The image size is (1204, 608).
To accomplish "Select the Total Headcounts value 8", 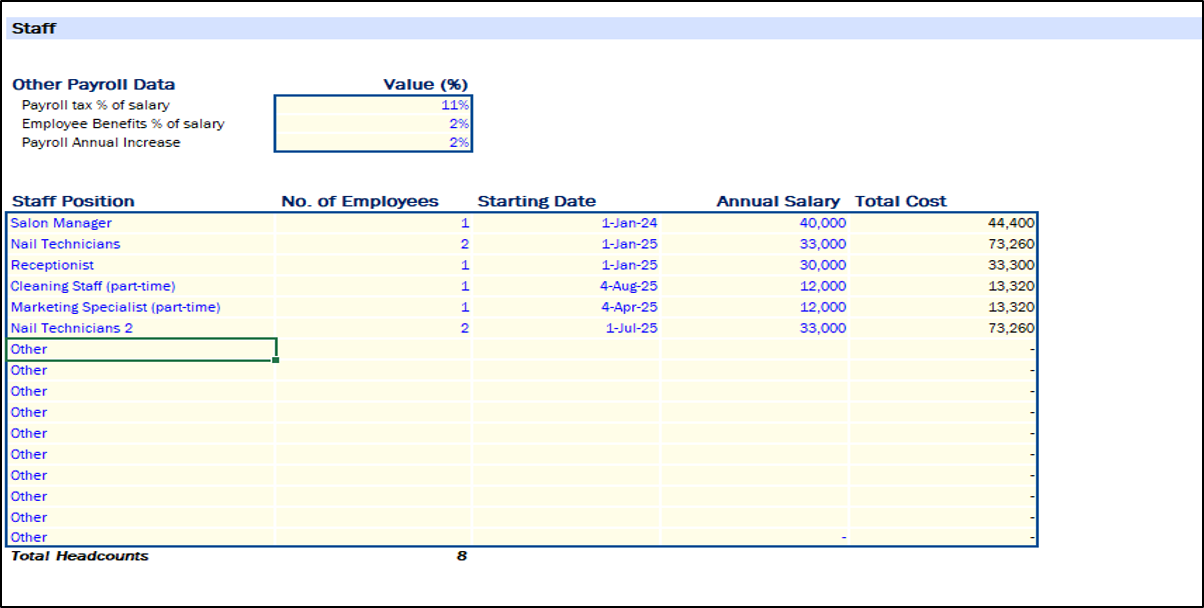I will point(461,556).
